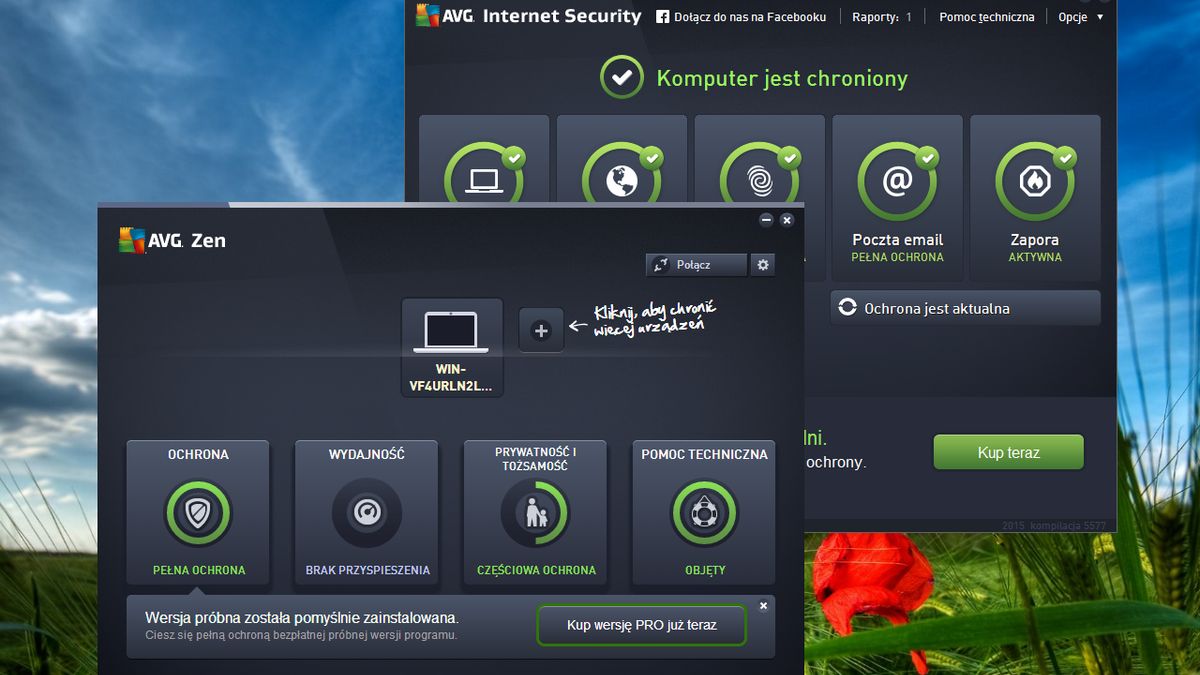Open the Prywatność i Tożsamość tile
The image size is (1200, 675).
(x=535, y=512)
